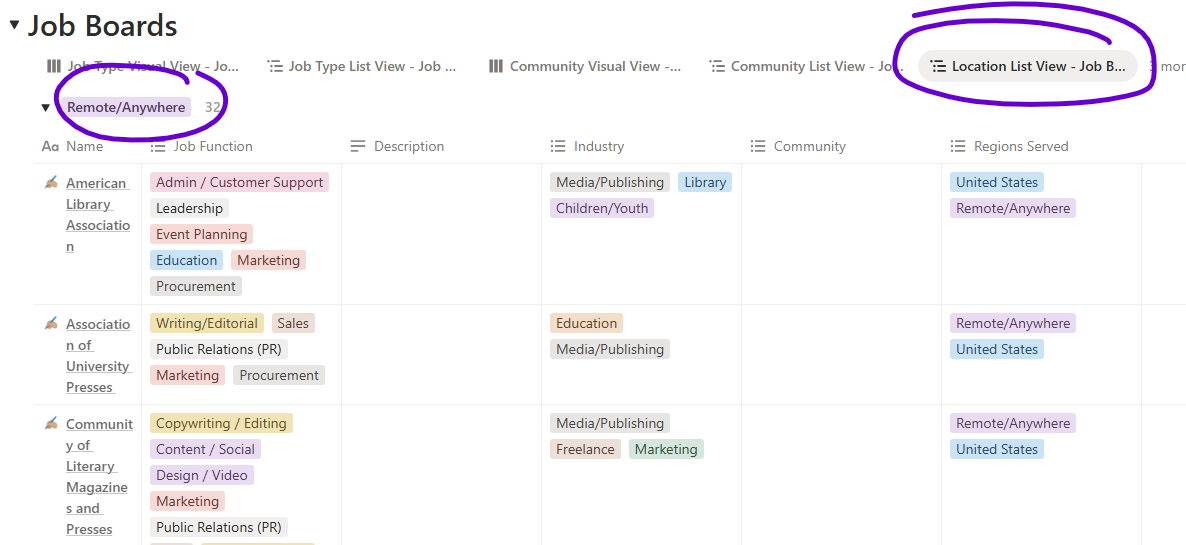
Task: Click Design / Video tag
Action: point(202,475)
